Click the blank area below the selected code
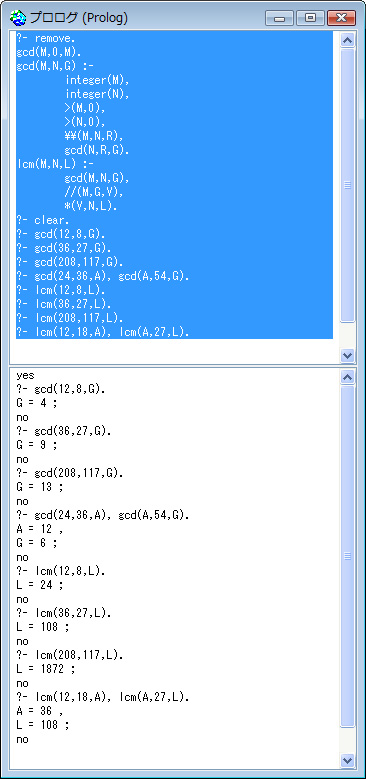Viewport: 366px width, 779px height. click(x=174, y=350)
